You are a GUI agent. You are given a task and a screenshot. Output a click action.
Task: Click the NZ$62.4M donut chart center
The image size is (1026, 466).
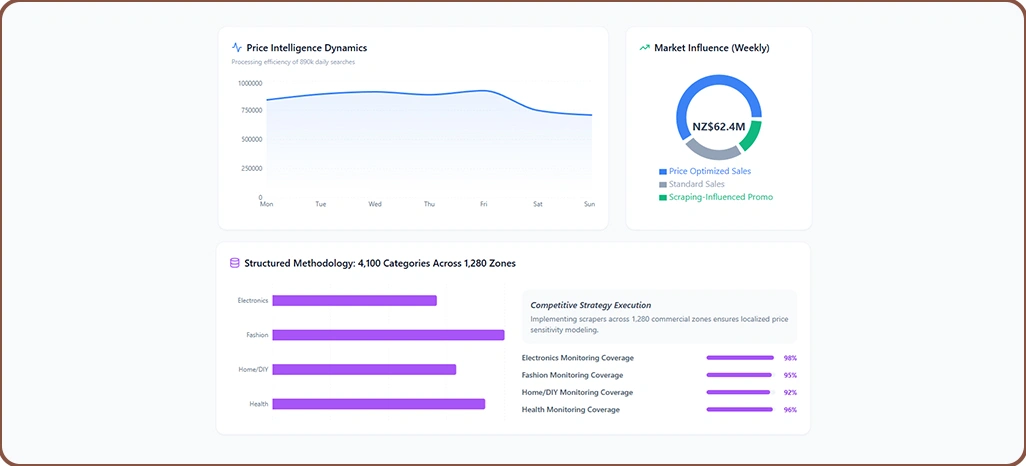pyautogui.click(x=718, y=127)
